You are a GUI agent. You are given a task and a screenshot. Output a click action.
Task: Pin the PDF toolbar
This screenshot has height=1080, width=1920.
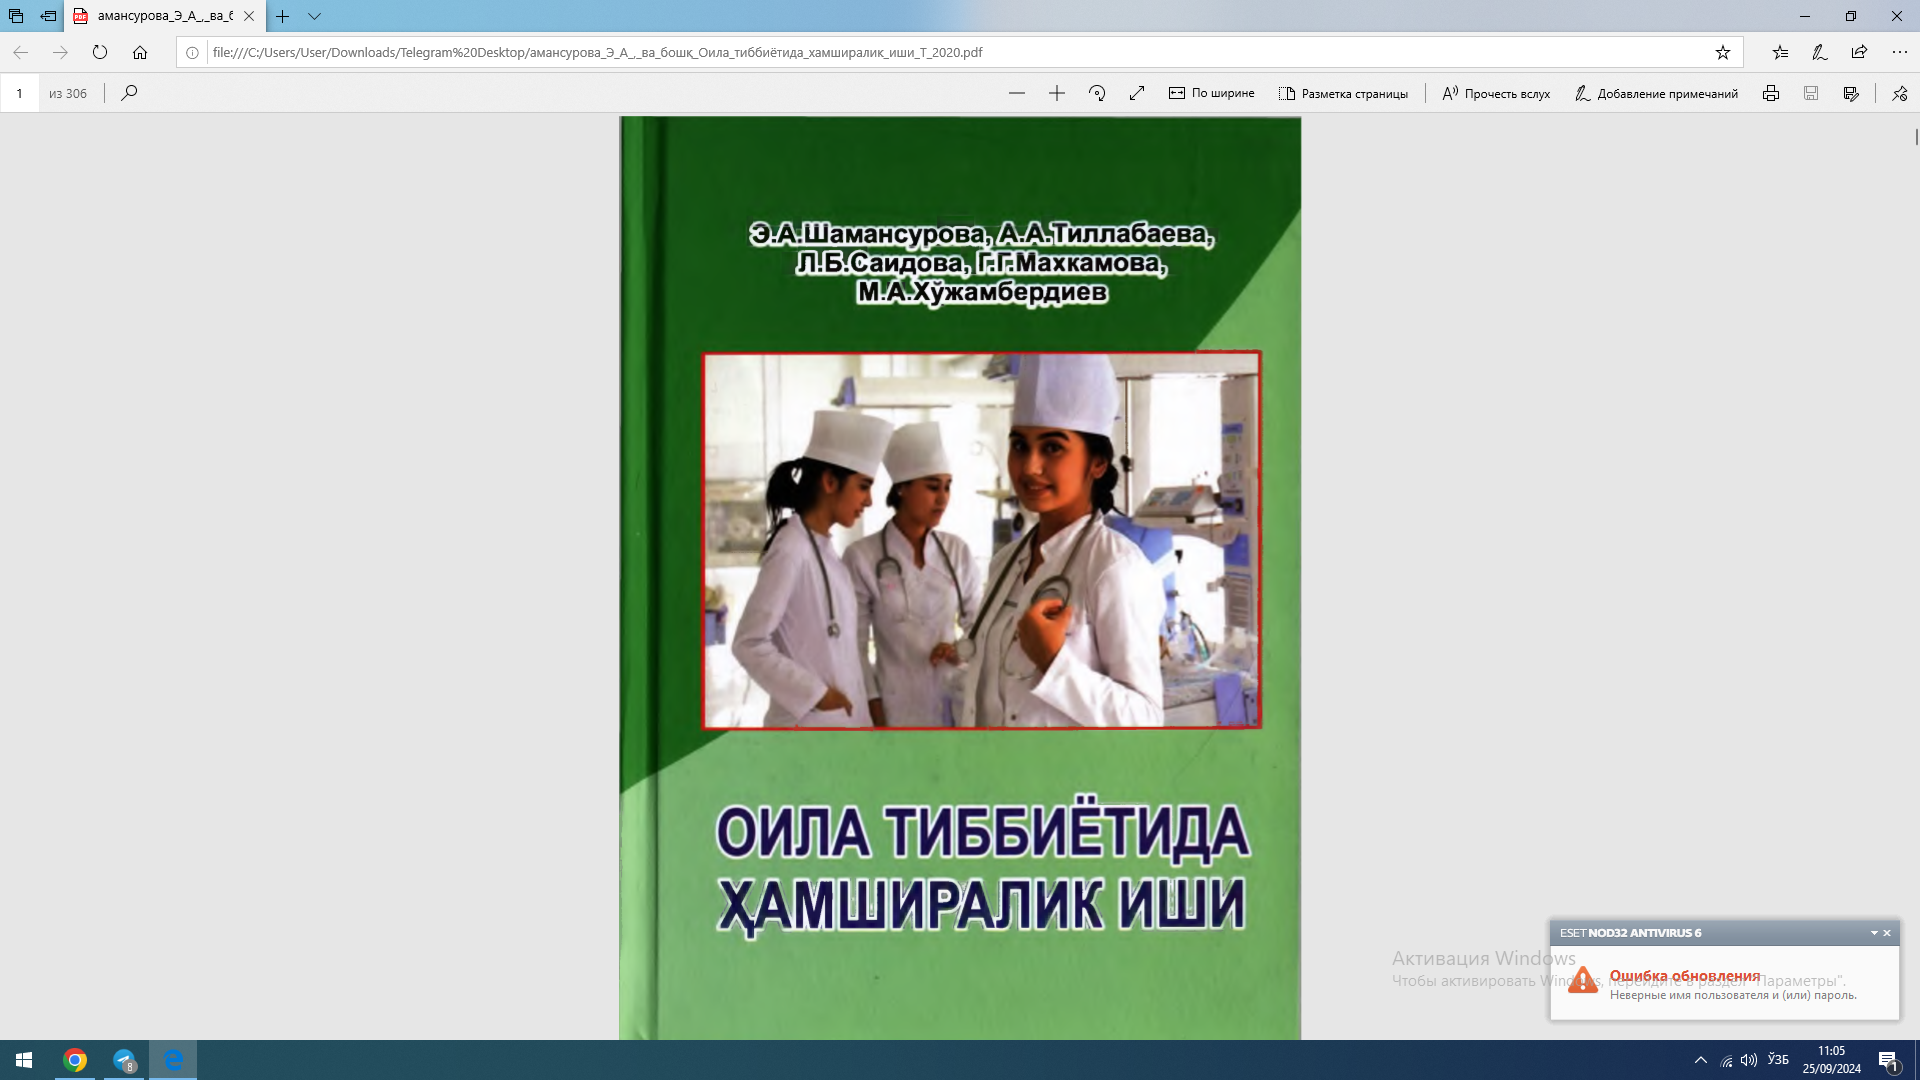pyautogui.click(x=1900, y=93)
